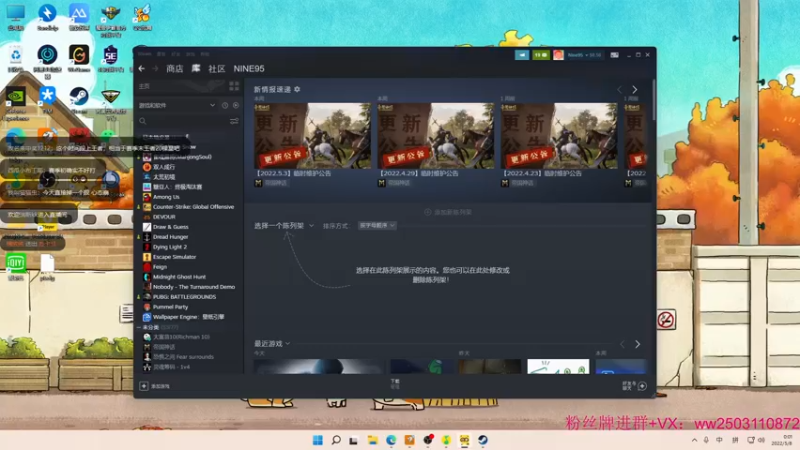Click the user avatar in title bar
The width and height of the screenshot is (800, 450).
point(559,55)
